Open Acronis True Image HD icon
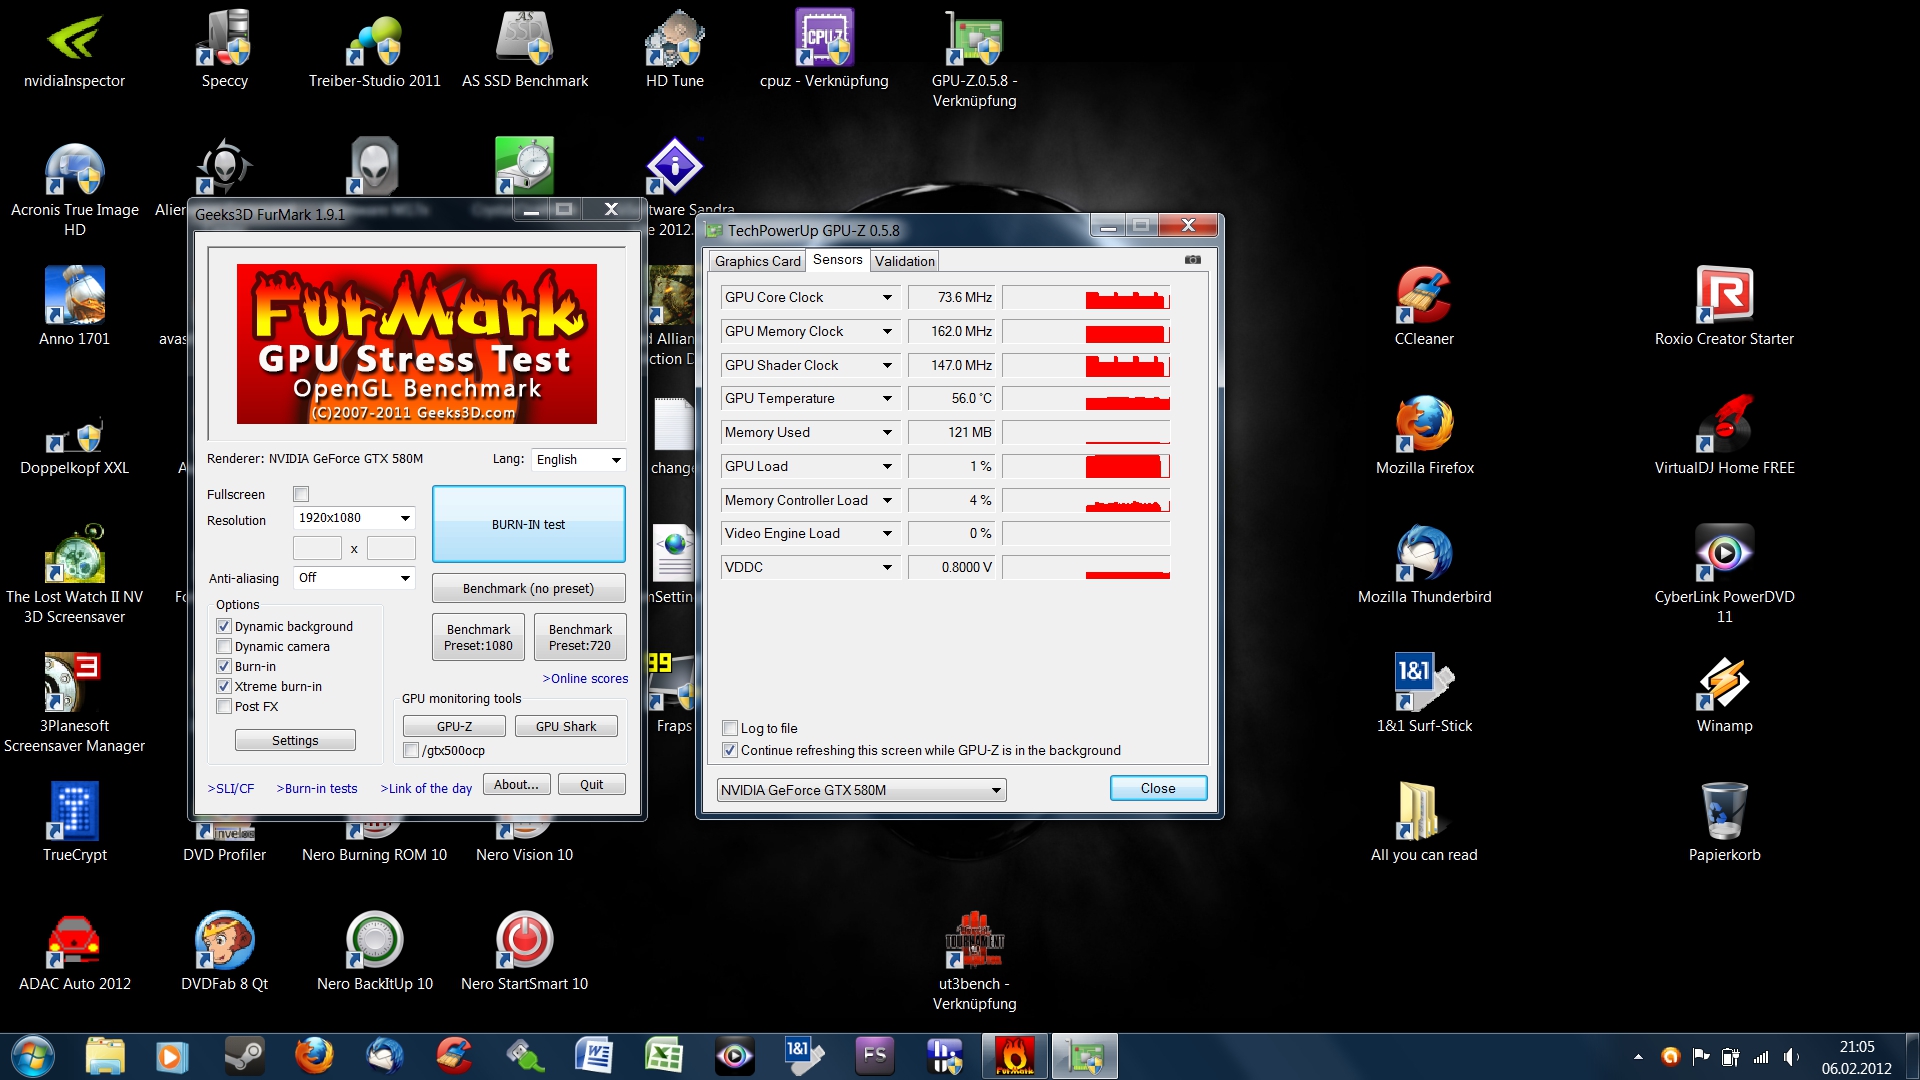This screenshot has width=1920, height=1080. click(75, 190)
